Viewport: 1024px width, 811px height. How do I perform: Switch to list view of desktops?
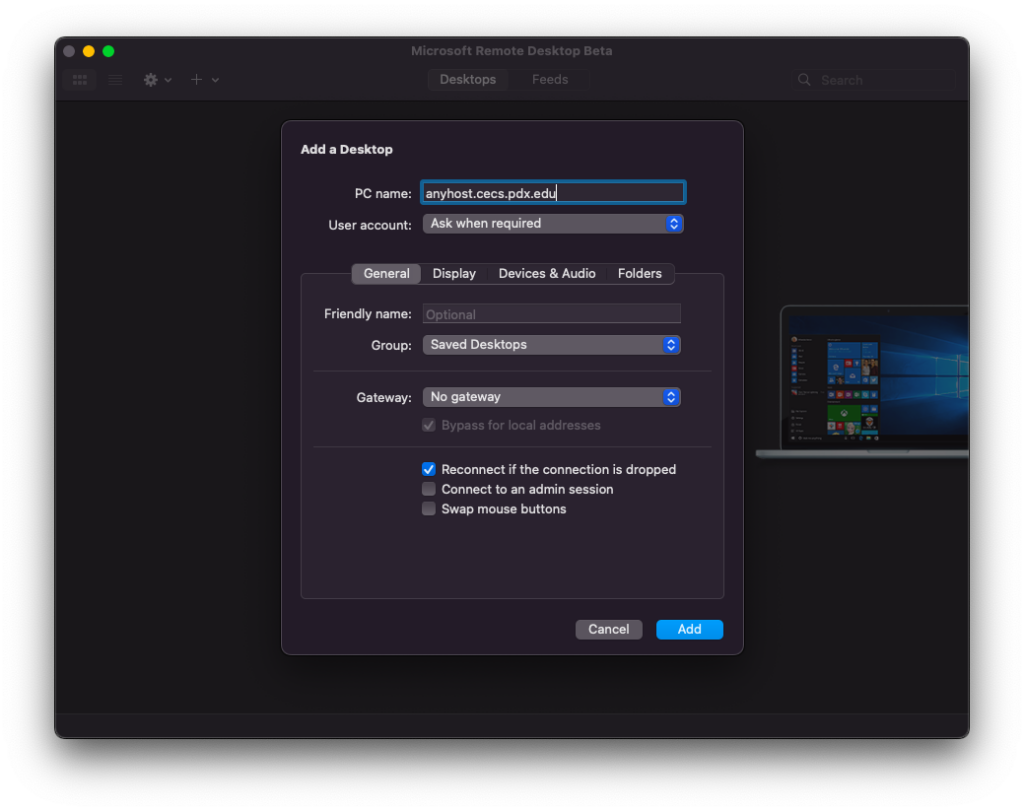click(115, 80)
